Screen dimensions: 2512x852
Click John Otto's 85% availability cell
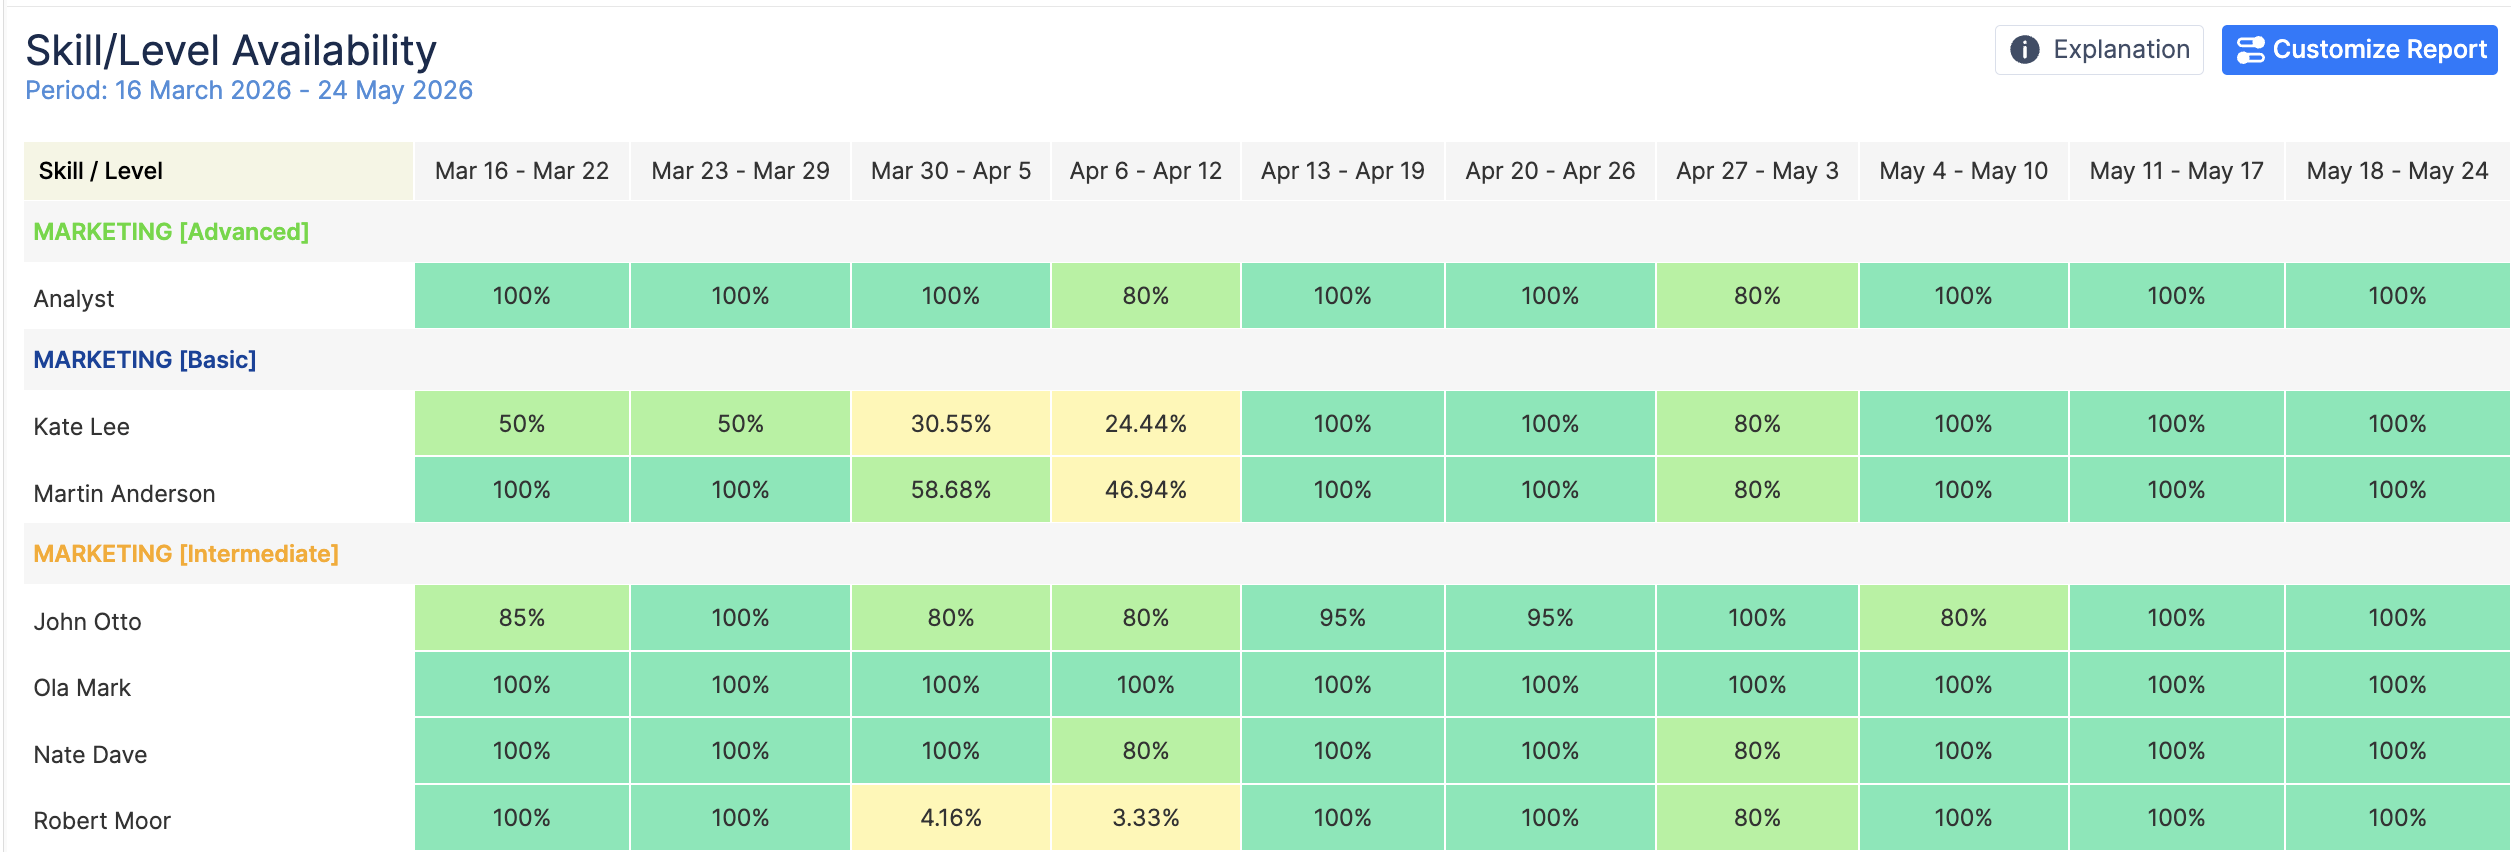point(522,618)
